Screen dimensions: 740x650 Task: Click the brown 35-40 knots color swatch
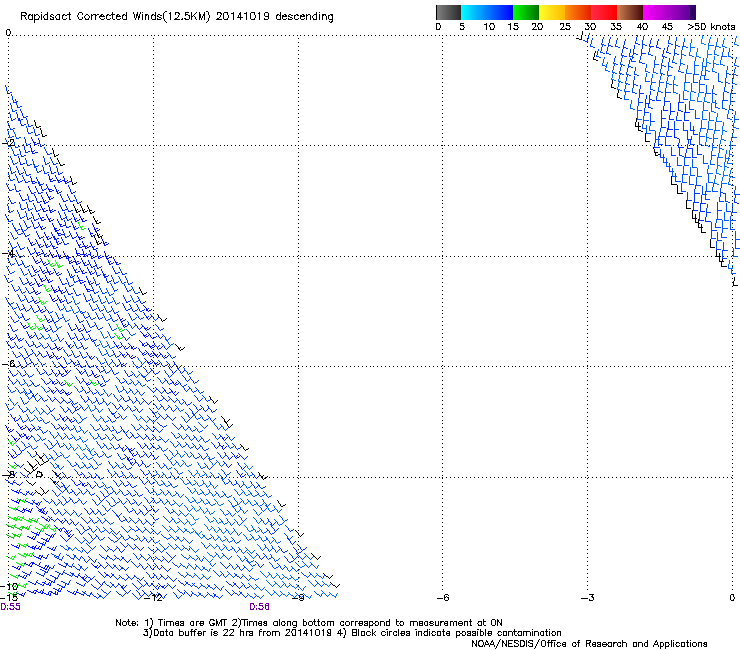[x=630, y=12]
